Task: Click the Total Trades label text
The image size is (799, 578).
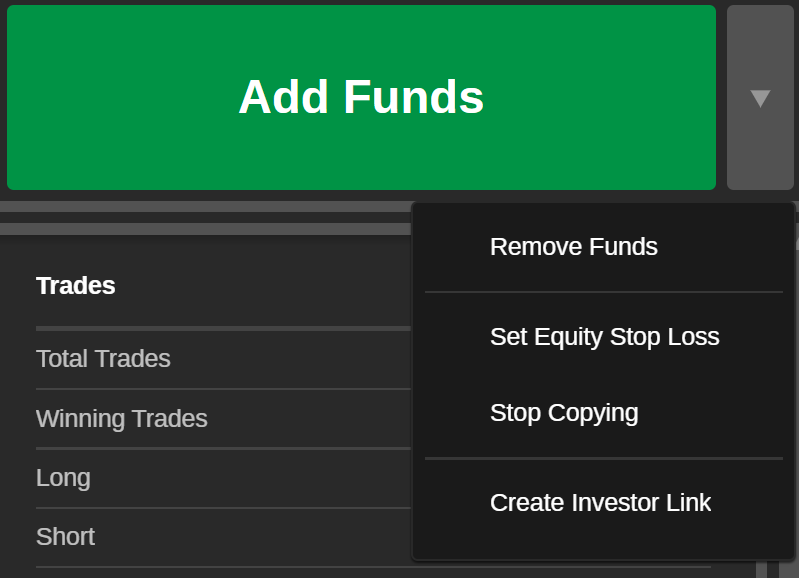Action: (103, 359)
